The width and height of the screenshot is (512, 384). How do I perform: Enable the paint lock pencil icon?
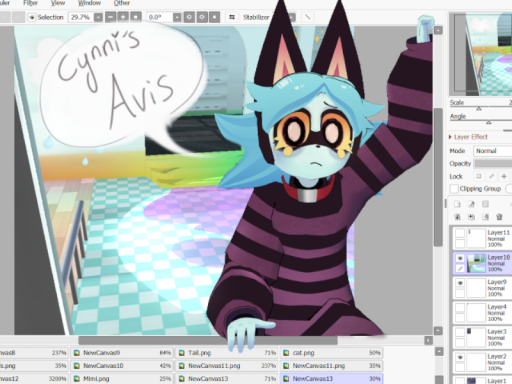pyautogui.click(x=491, y=176)
